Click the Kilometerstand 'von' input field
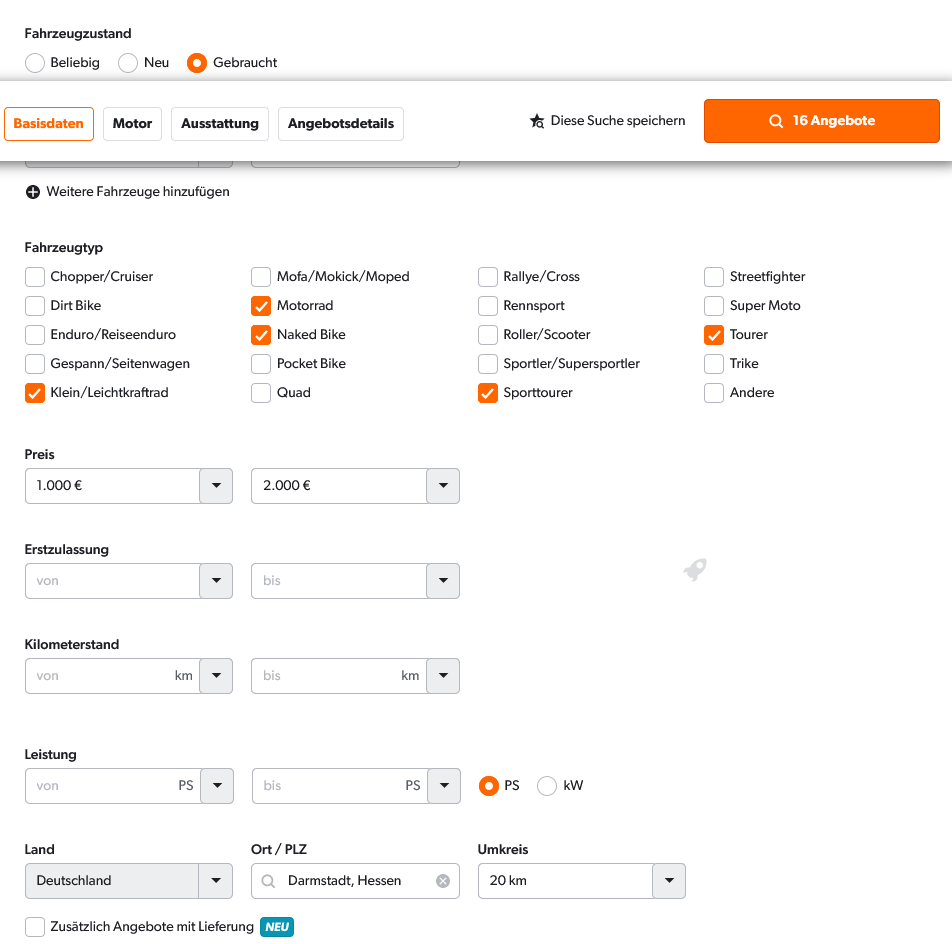 [100, 676]
